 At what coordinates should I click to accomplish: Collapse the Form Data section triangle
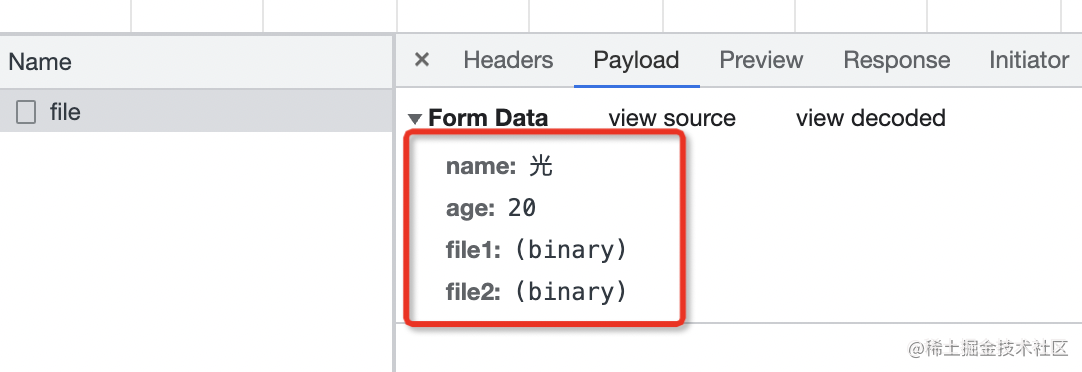point(414,119)
